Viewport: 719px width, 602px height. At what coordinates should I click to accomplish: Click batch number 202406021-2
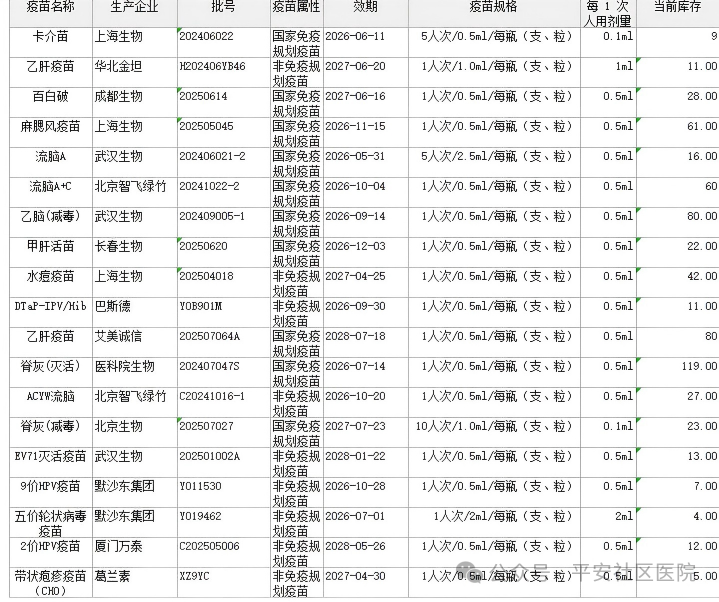coord(212,156)
